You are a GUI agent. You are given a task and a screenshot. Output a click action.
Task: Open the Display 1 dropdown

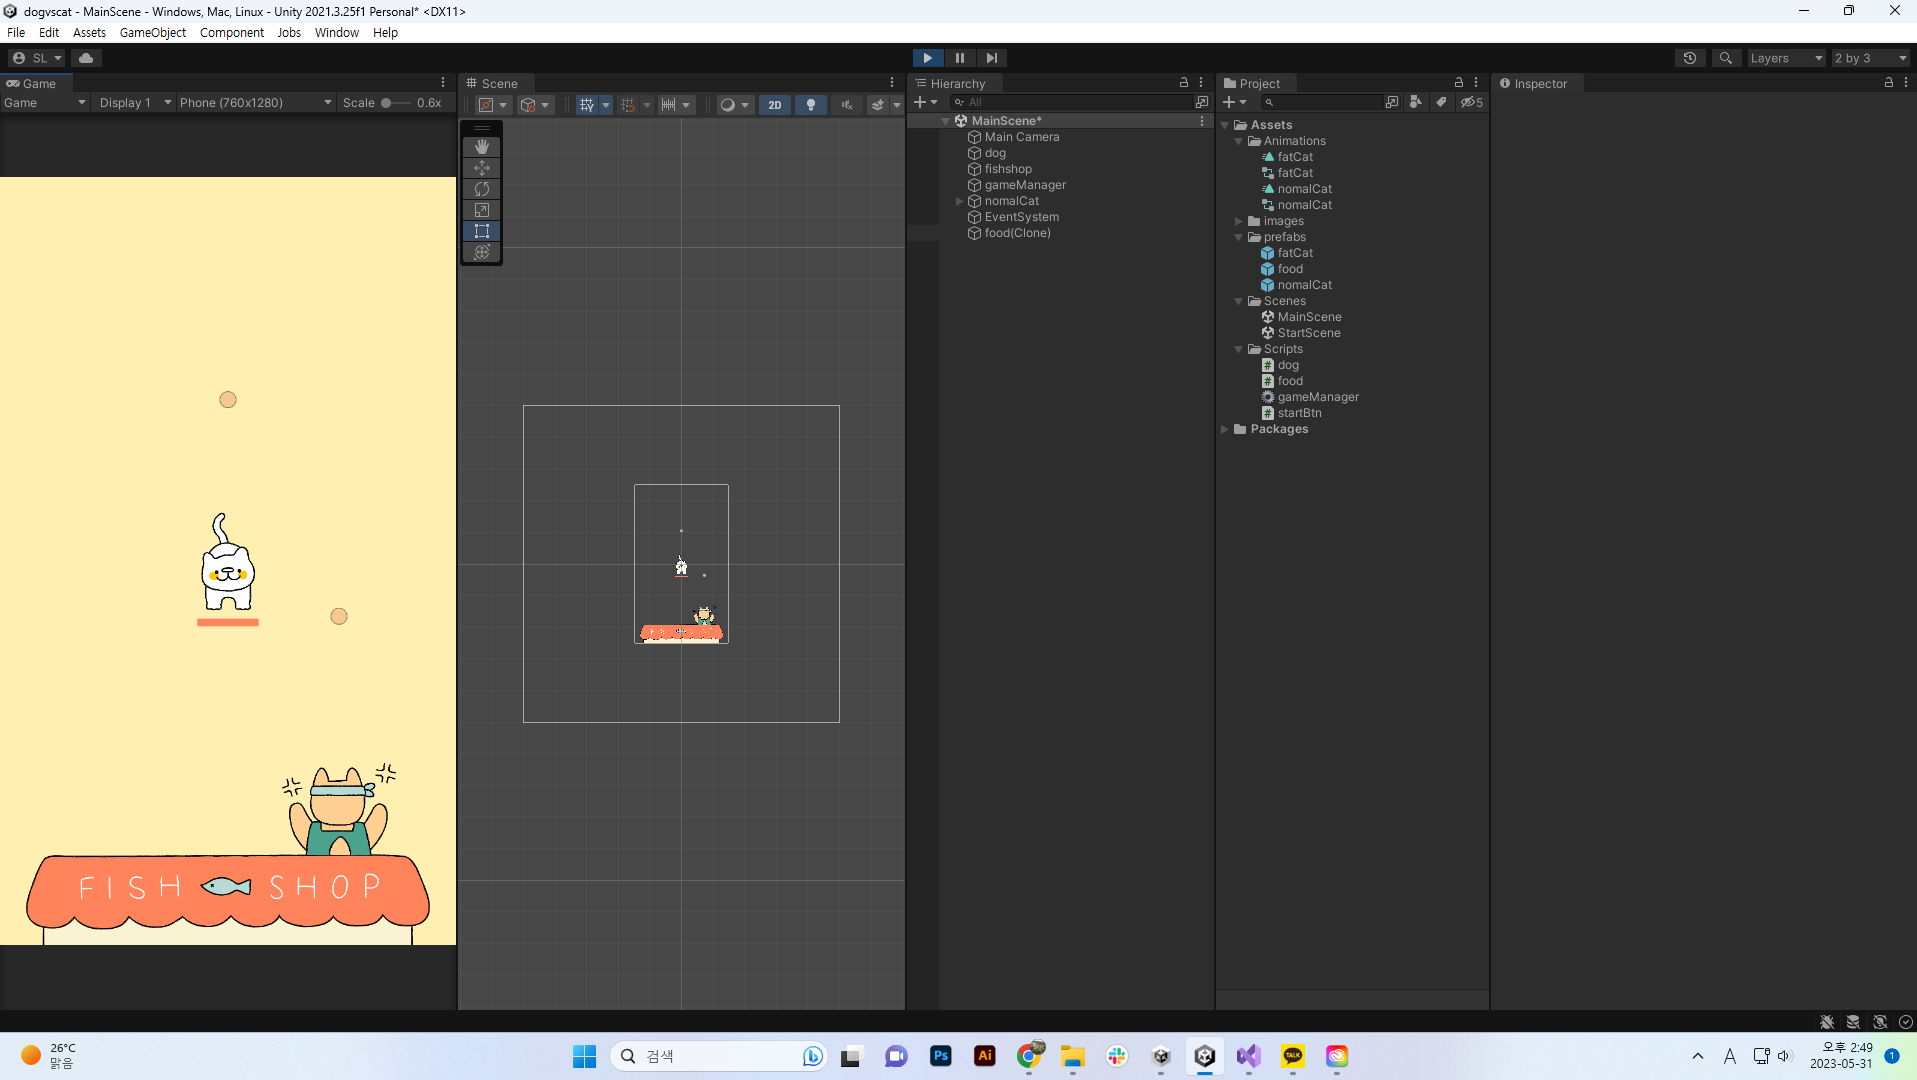click(135, 103)
